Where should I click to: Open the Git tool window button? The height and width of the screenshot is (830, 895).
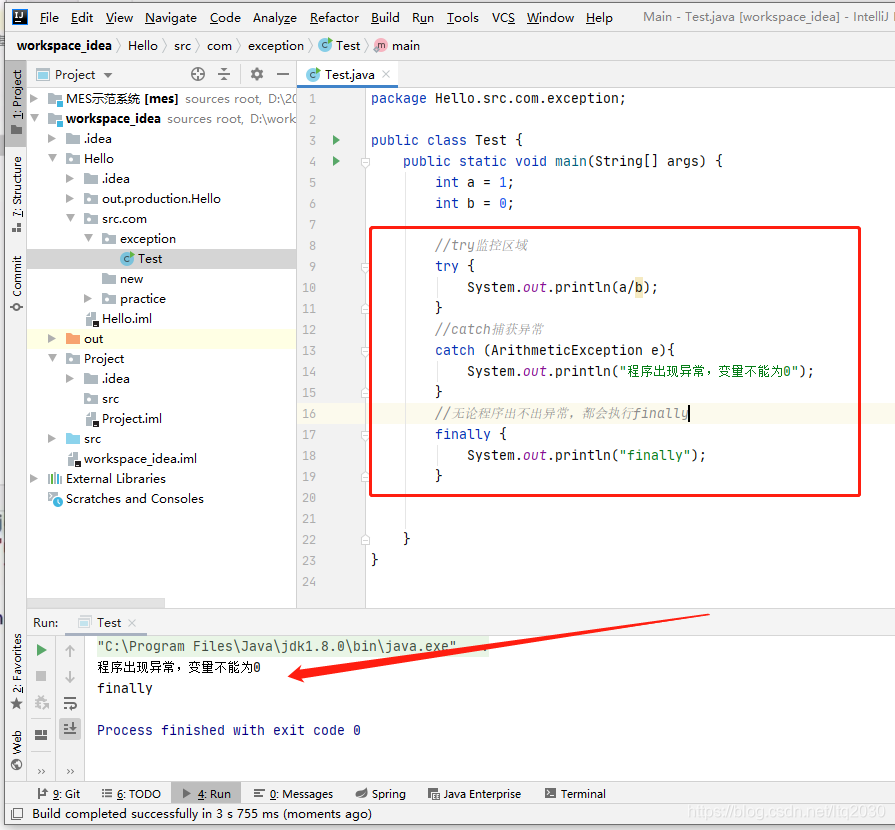tap(58, 793)
